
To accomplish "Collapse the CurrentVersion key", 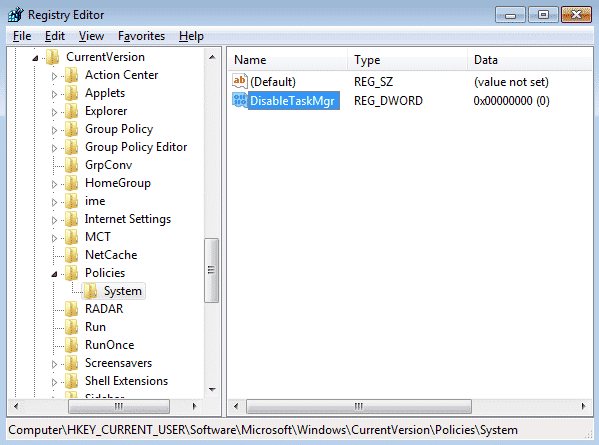I will (36, 58).
